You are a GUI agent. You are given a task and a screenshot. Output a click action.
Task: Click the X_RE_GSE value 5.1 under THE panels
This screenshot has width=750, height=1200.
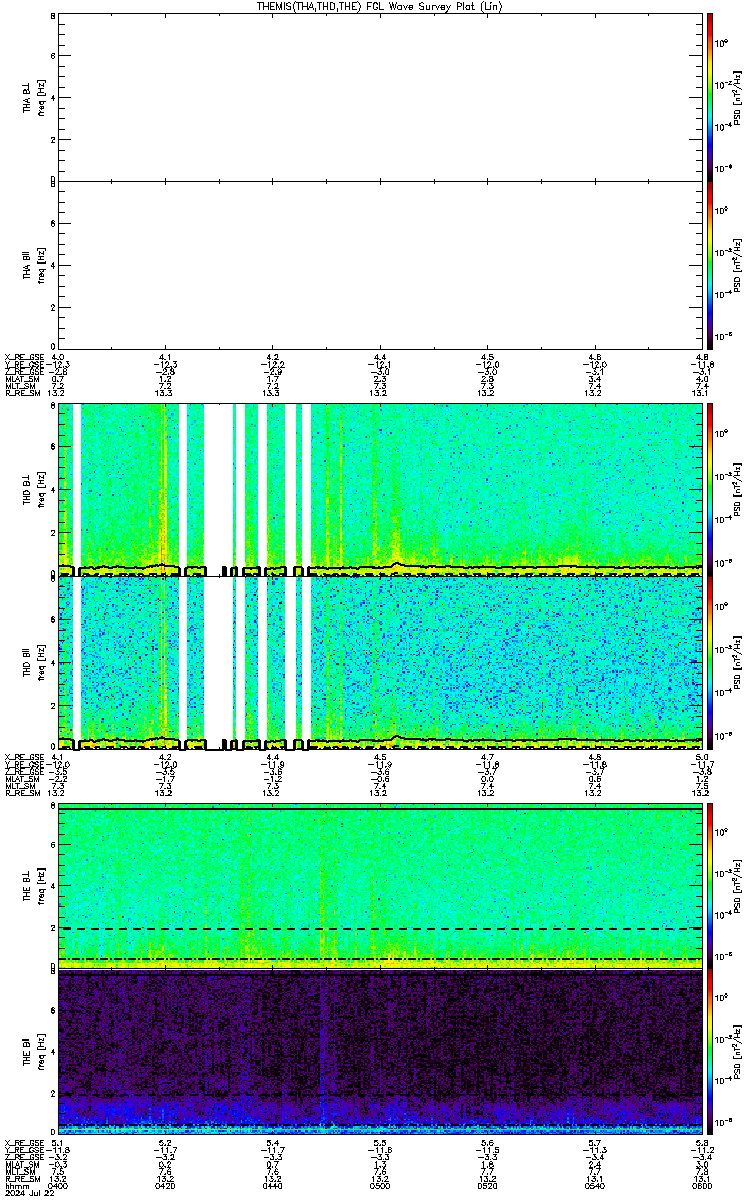click(58, 1142)
